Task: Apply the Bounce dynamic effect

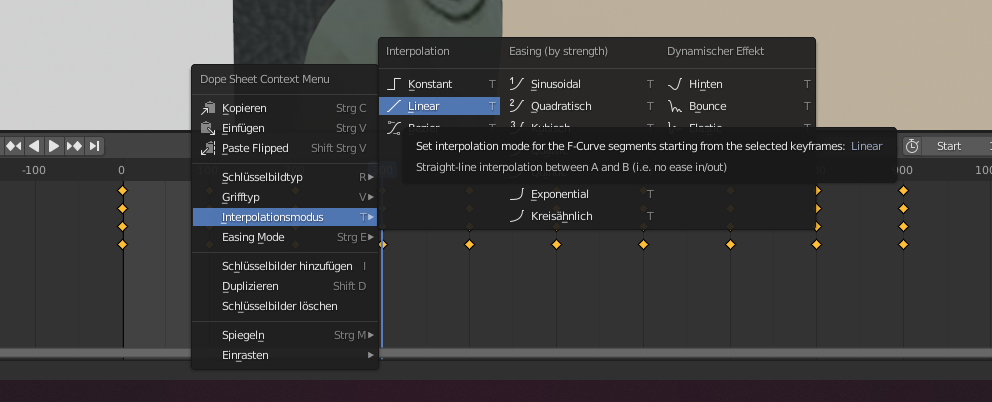Action: (x=707, y=106)
